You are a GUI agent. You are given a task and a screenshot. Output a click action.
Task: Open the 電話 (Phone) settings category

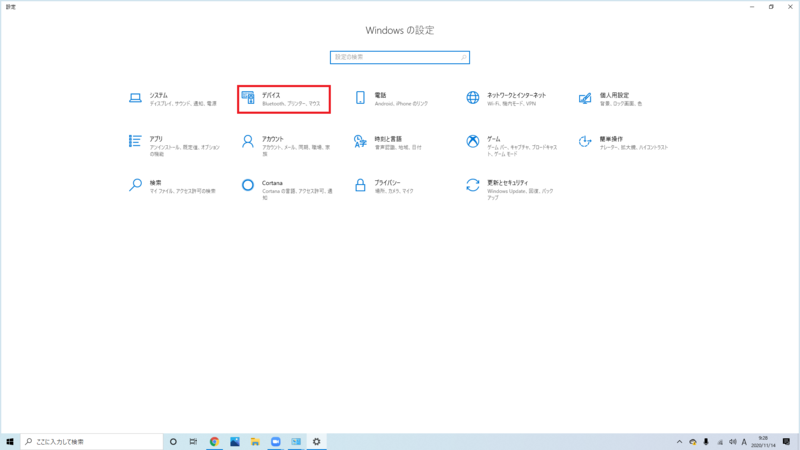[x=392, y=99]
